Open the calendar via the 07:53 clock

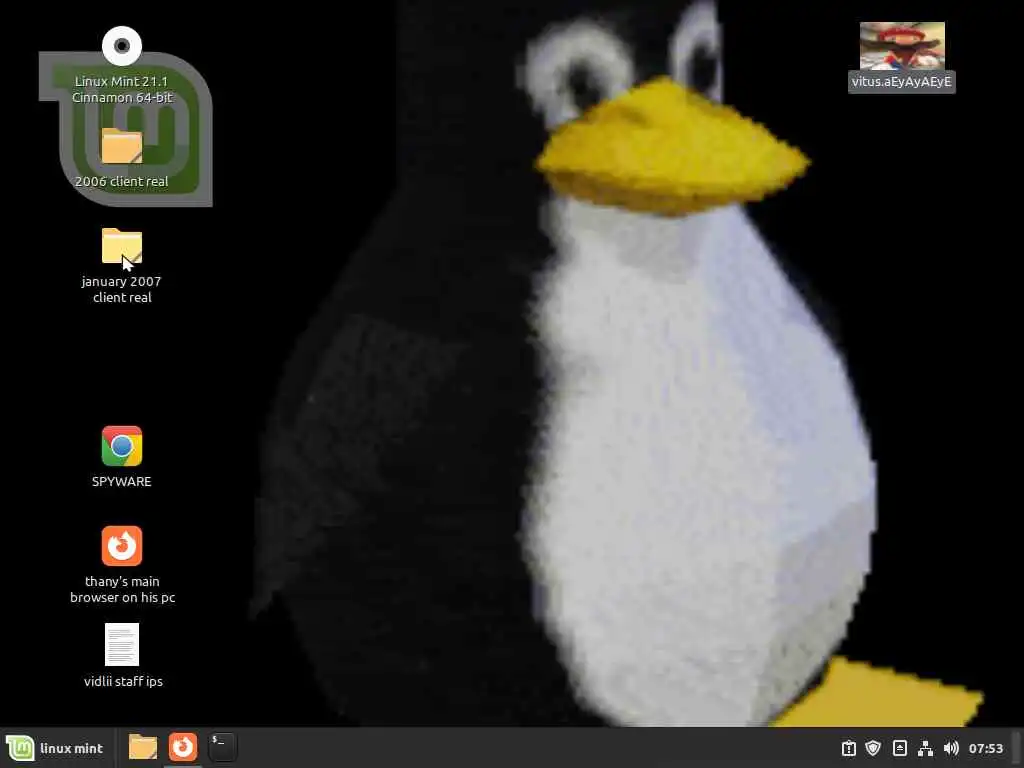click(985, 748)
